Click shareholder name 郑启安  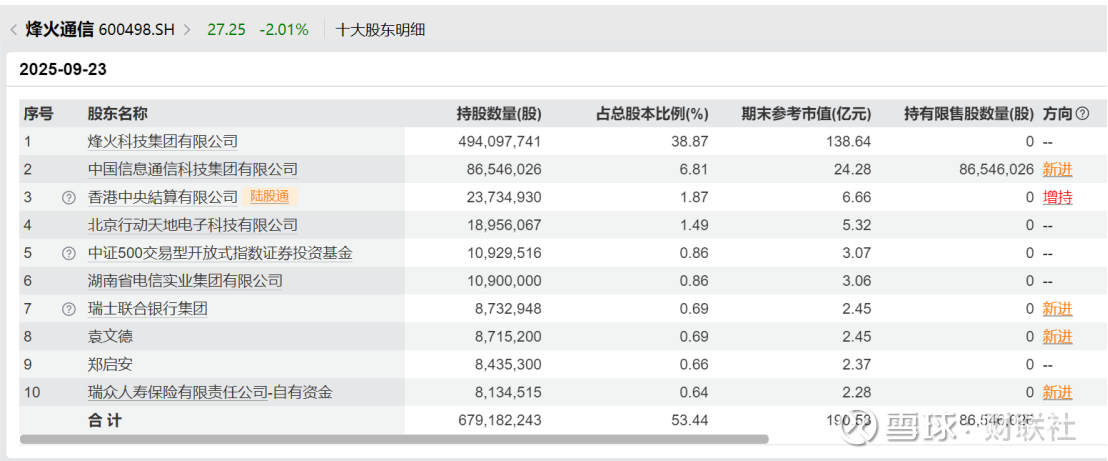coord(110,365)
